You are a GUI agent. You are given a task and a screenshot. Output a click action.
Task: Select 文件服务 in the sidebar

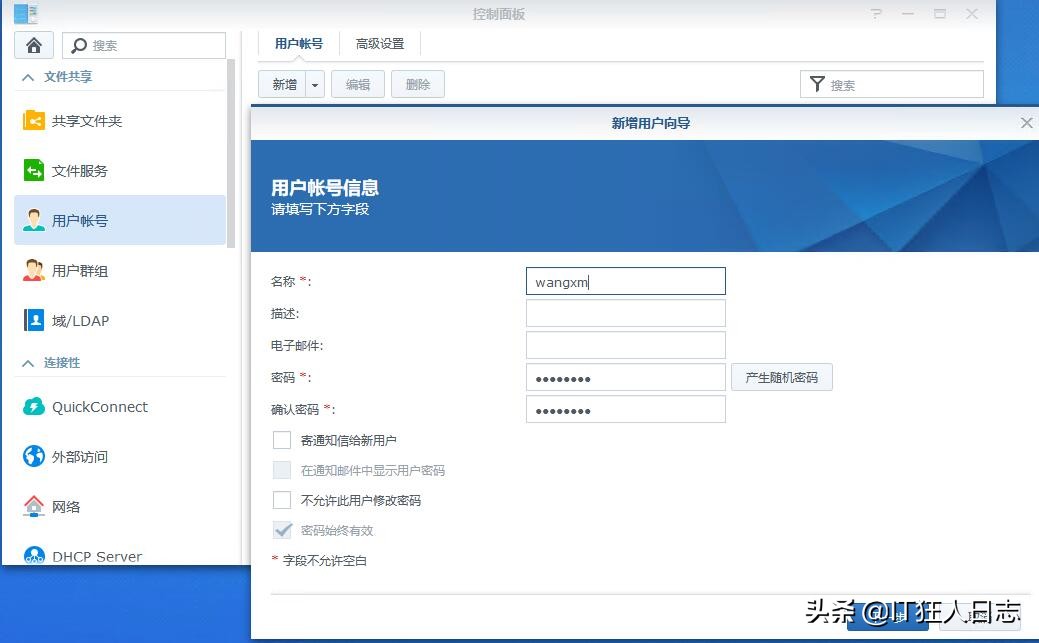pos(98,170)
